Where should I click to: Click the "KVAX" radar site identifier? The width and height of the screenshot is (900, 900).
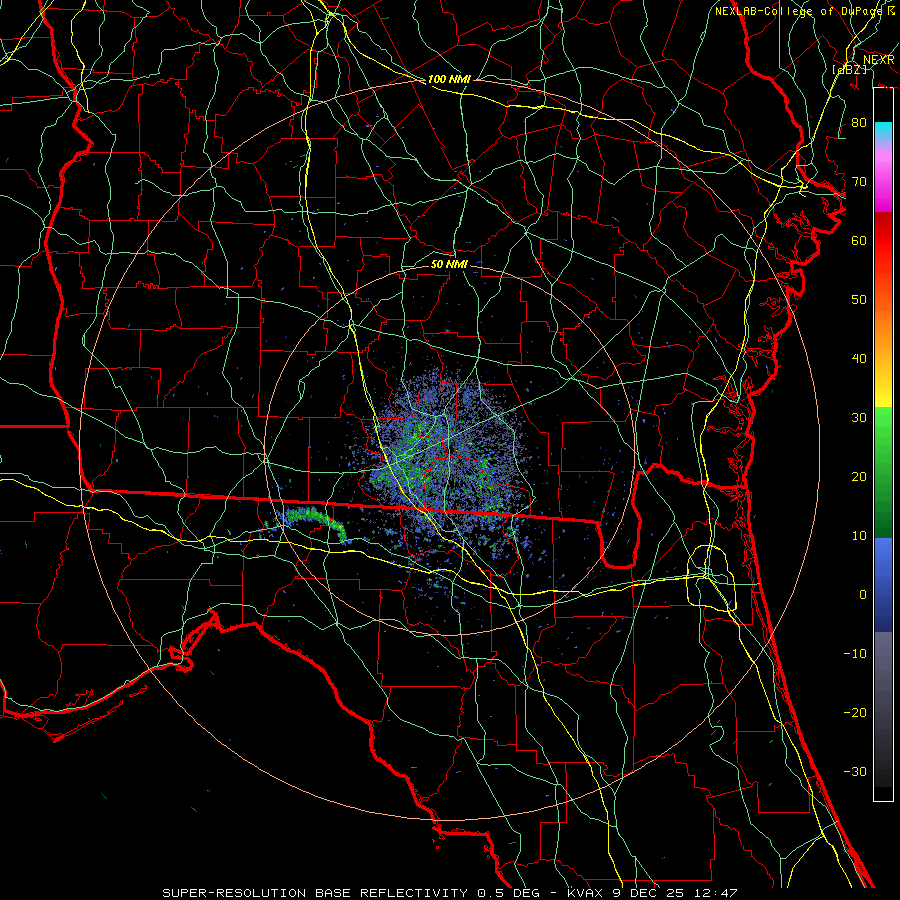click(584, 893)
